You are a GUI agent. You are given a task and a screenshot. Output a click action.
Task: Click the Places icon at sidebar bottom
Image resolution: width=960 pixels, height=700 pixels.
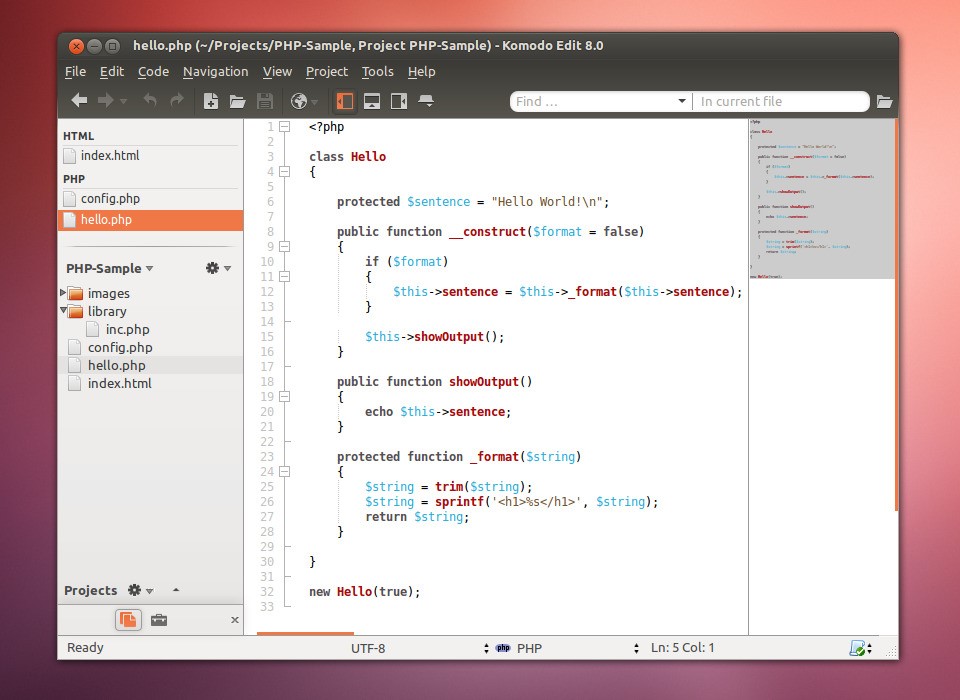point(128,620)
